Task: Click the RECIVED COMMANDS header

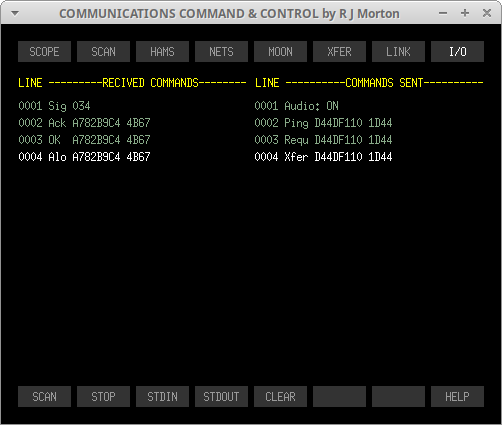Action: (150, 83)
